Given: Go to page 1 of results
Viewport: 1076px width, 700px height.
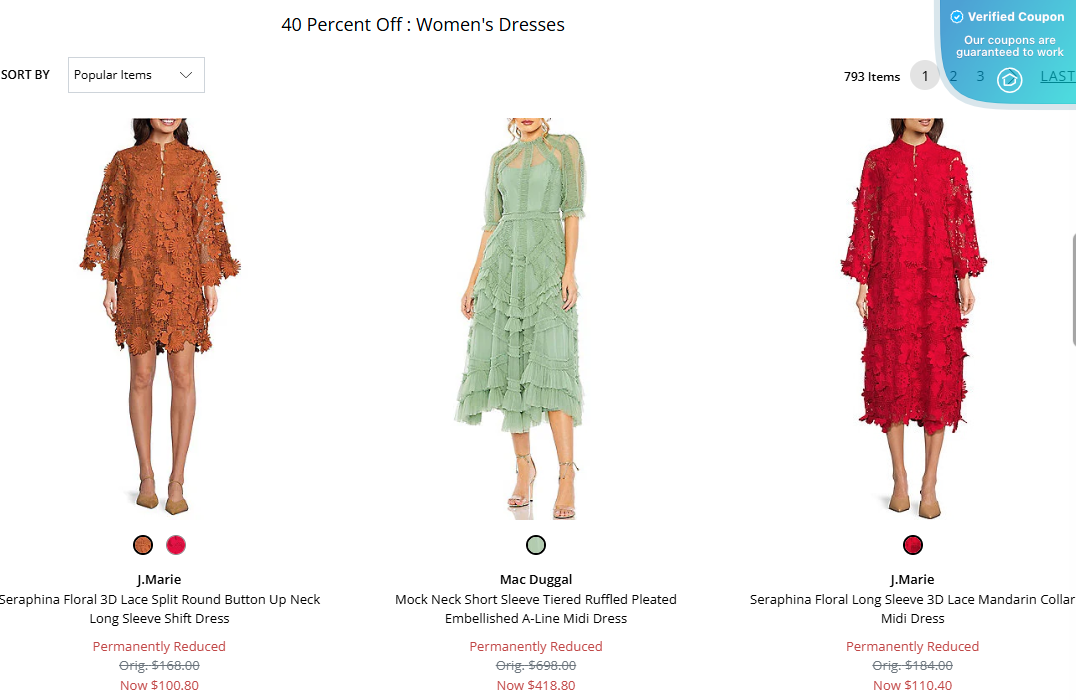Looking at the screenshot, I should 925,76.
